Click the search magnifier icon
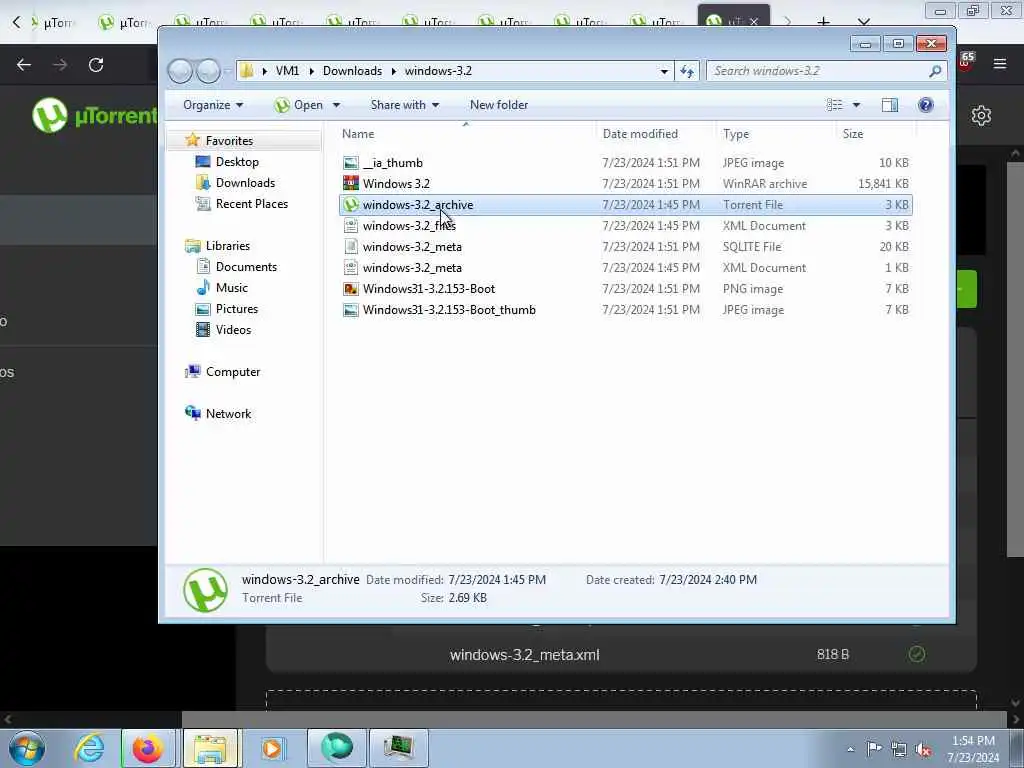This screenshot has width=1024, height=768. pos(935,71)
